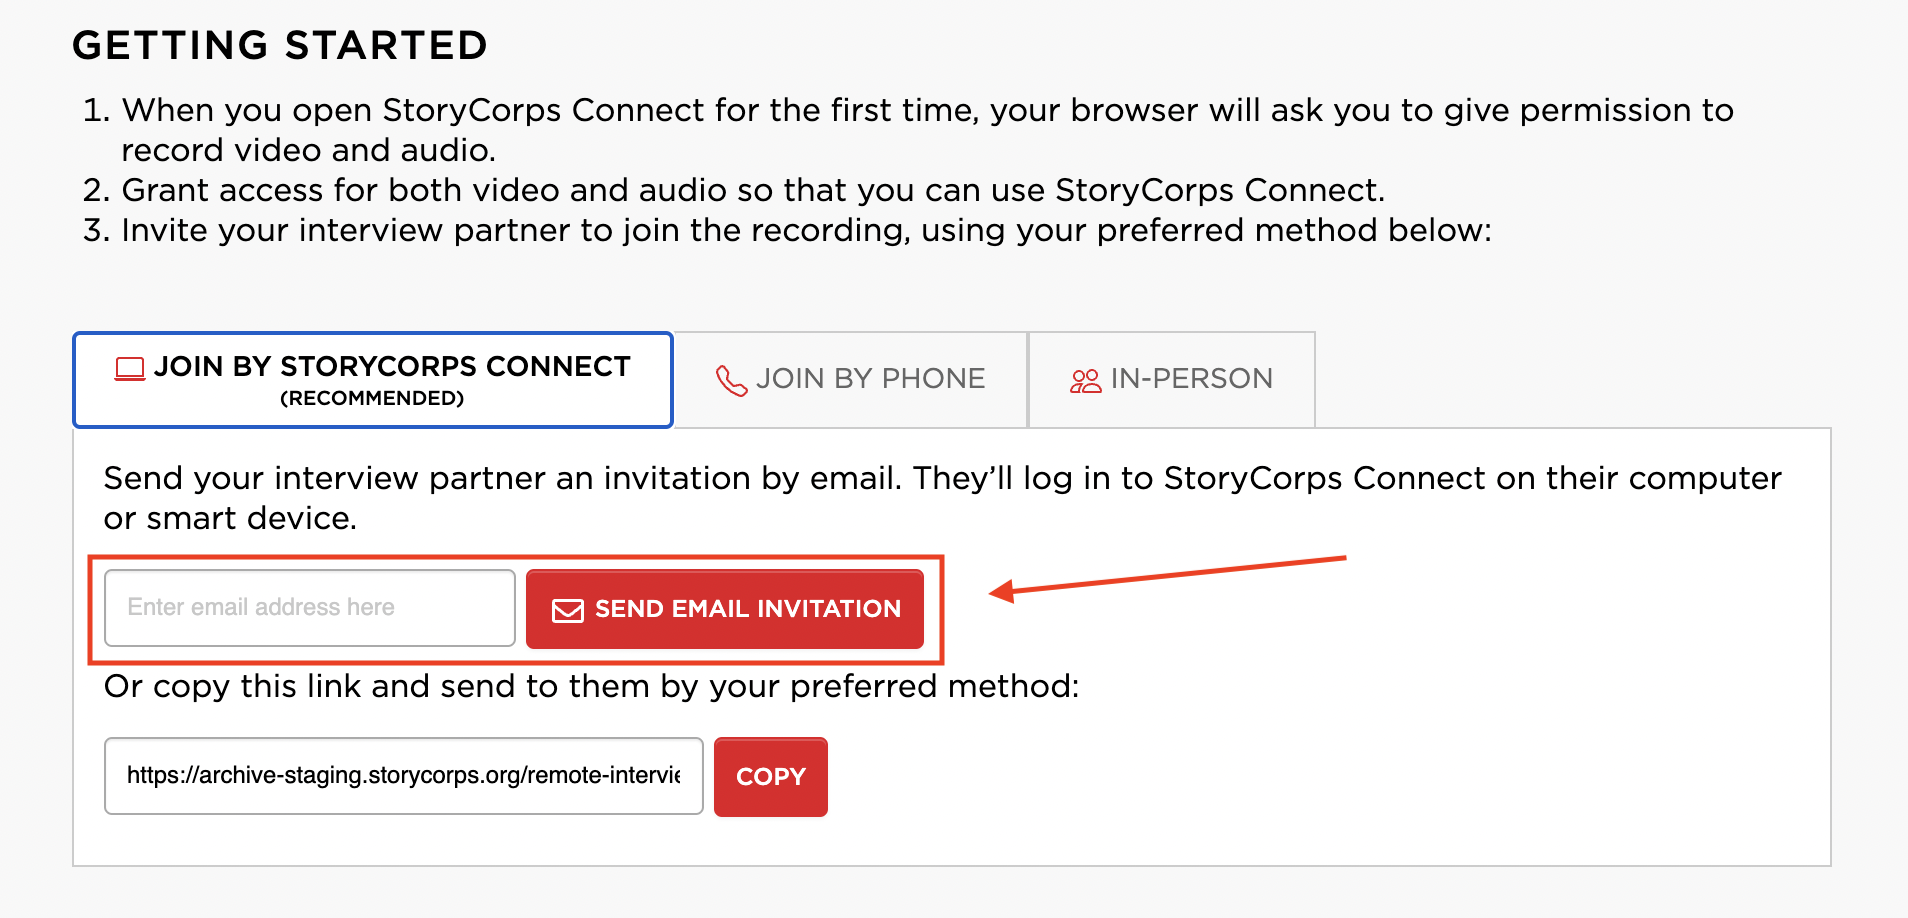This screenshot has width=1908, height=918.
Task: Click the two-people icon for In-Person
Action: [x=1085, y=380]
